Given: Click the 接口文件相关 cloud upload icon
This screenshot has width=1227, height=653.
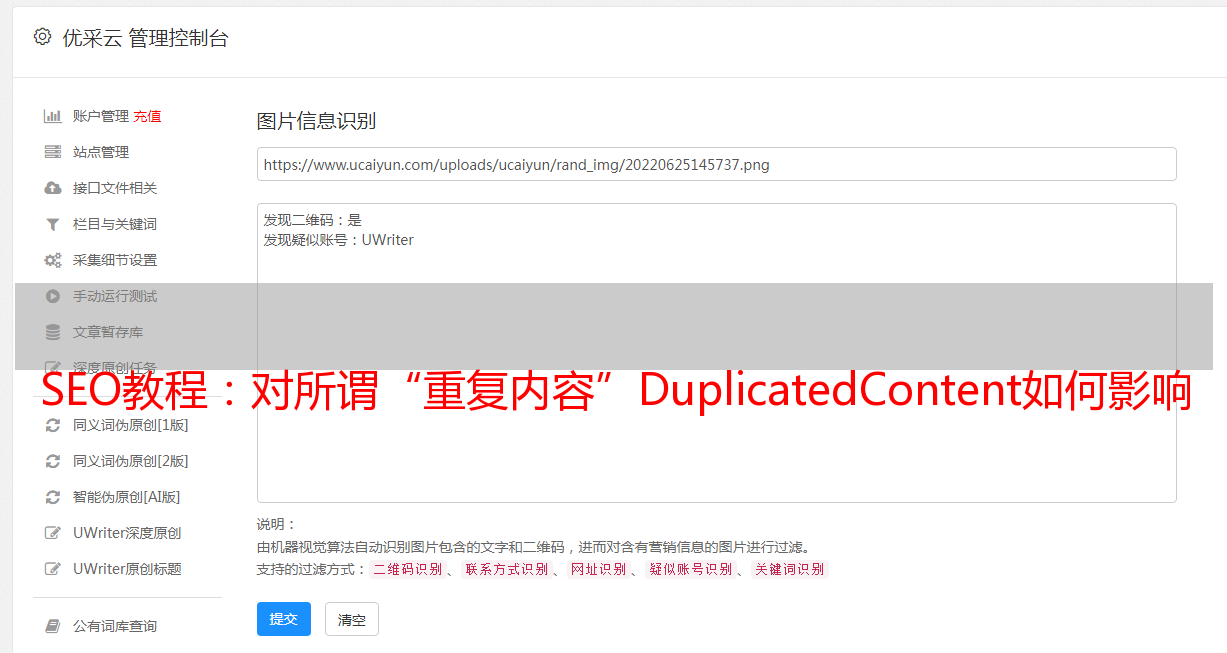Looking at the screenshot, I should [53, 188].
